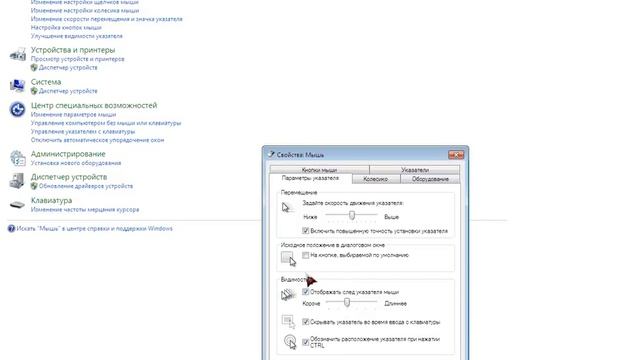
Task: Click shield icon of Диспетчер устройств under Система
Action: click(34, 91)
